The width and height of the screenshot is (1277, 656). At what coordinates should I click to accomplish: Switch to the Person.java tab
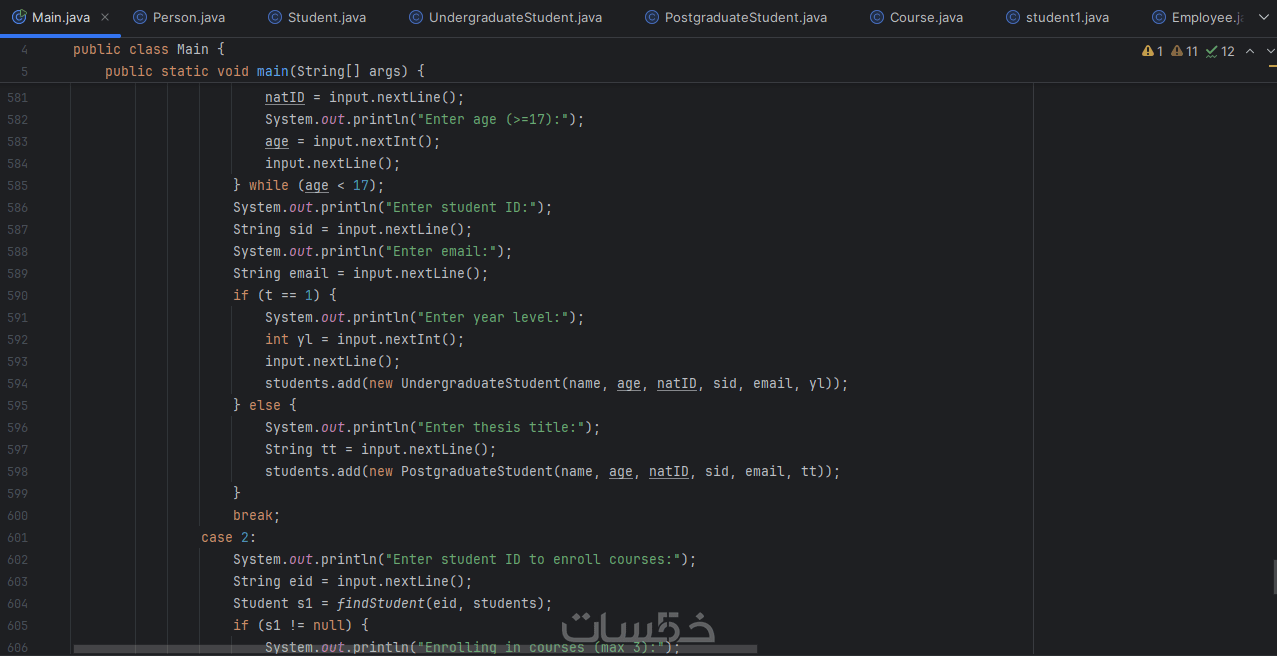click(179, 17)
